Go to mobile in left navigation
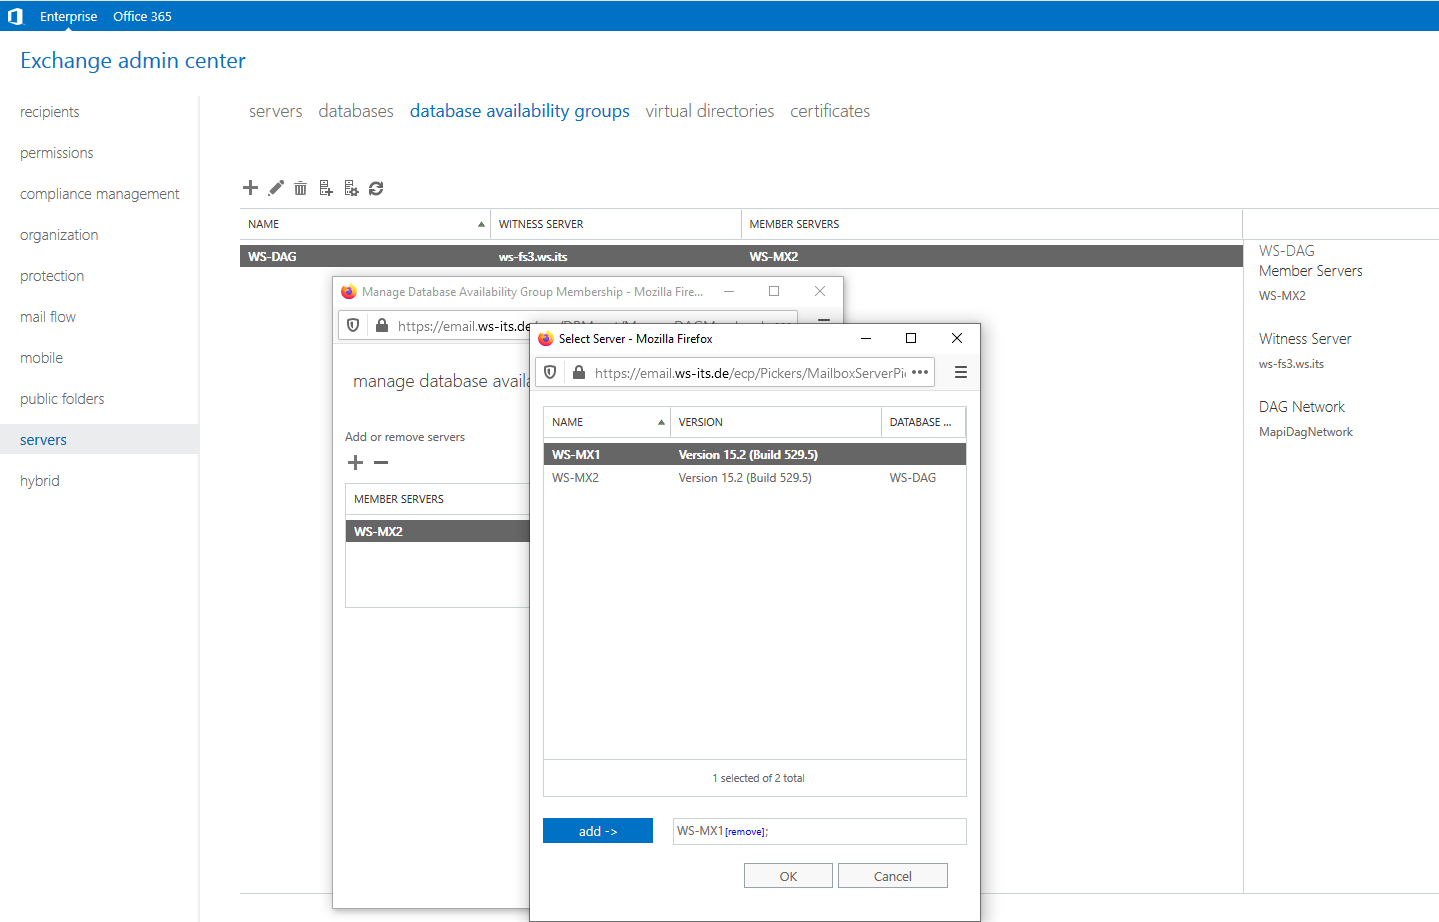Image resolution: width=1439 pixels, height=922 pixels. pyautogui.click(x=41, y=358)
